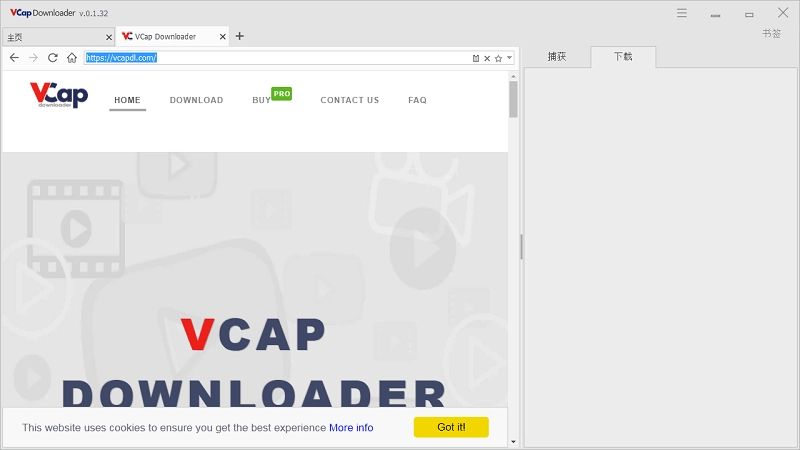Clear the address bar with the X icon

[x=487, y=58]
